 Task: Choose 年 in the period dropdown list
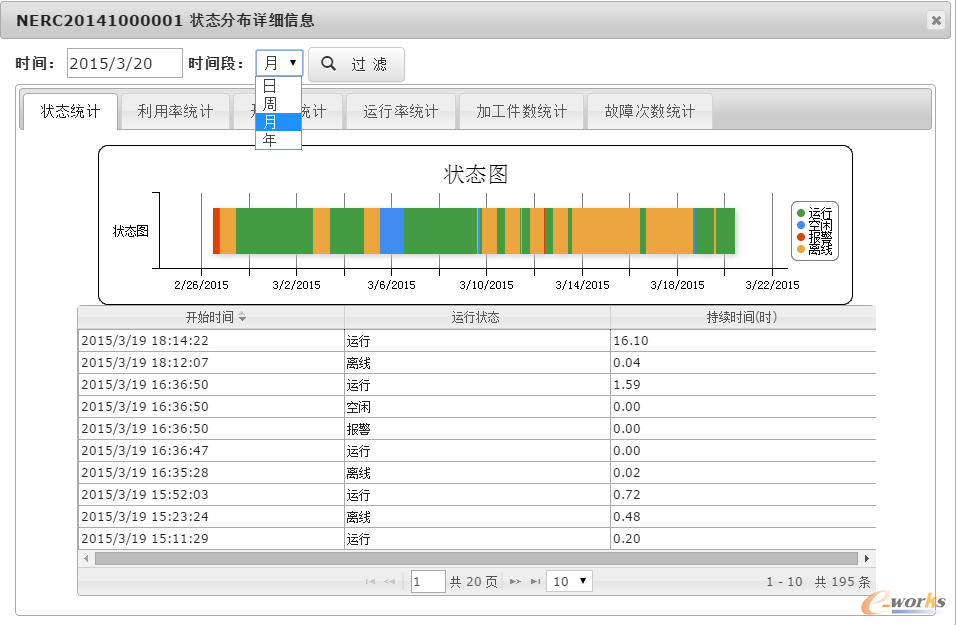(x=279, y=140)
